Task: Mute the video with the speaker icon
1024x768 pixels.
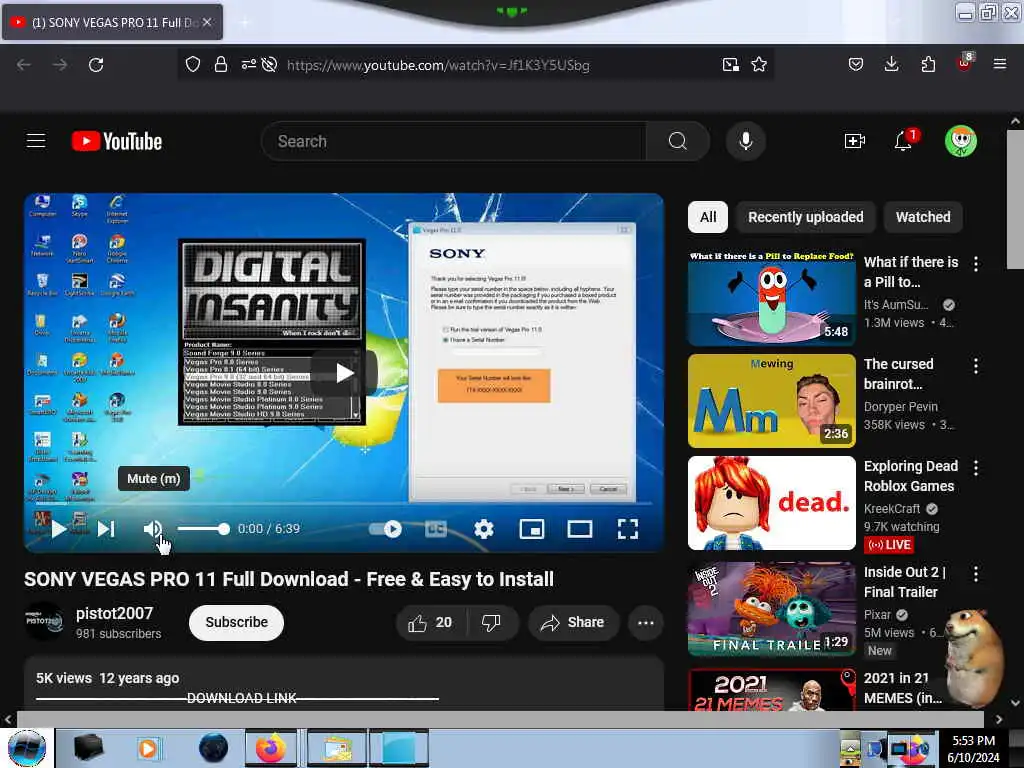Action: click(153, 529)
